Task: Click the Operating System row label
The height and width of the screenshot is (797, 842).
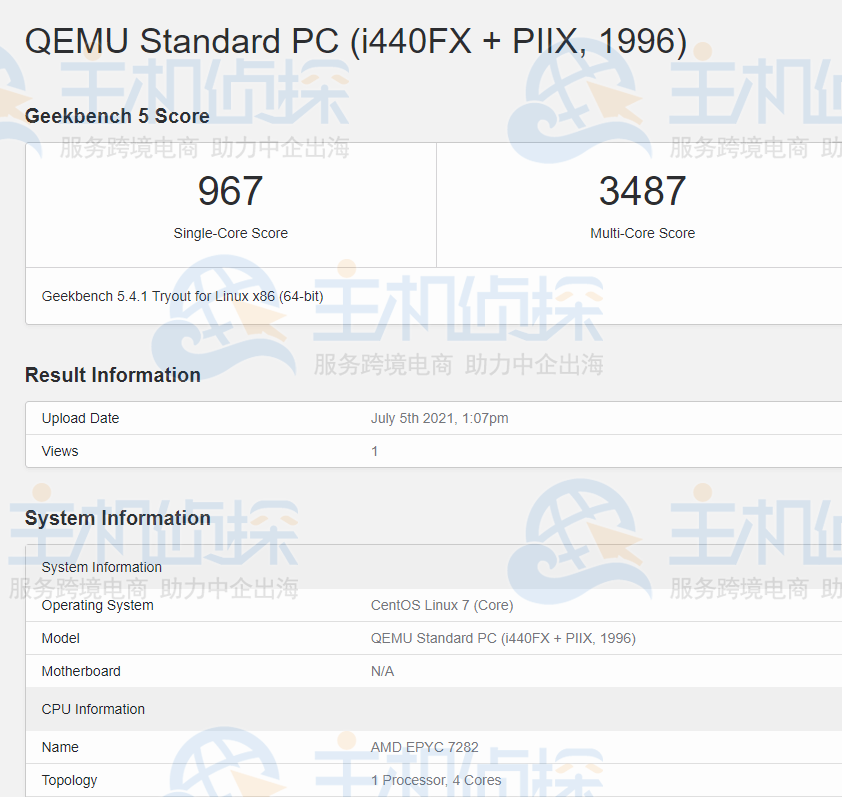Action: (97, 605)
